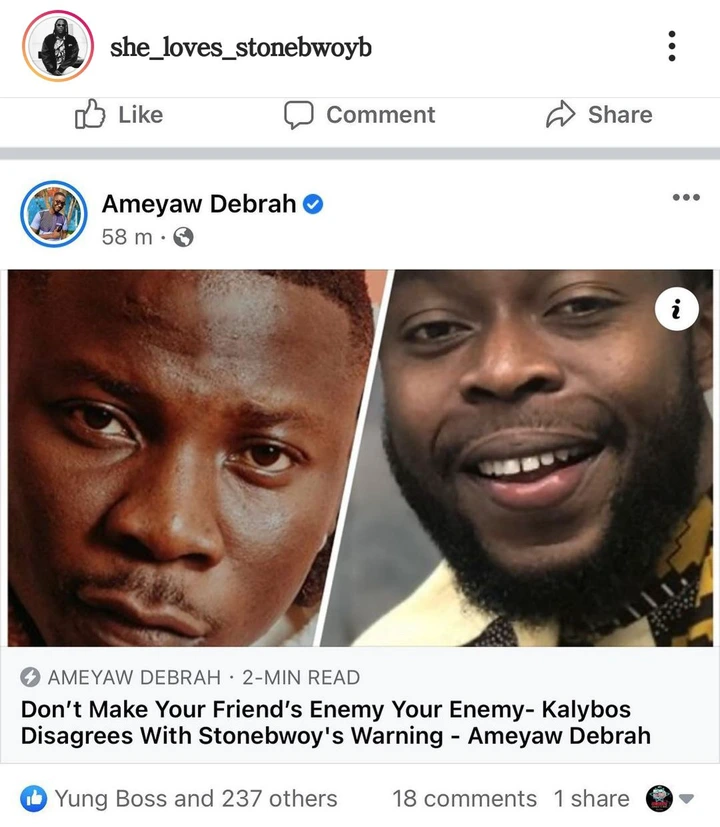The height and width of the screenshot is (827, 720).
Task: Open the Kalybos Stonebwoy article headline
Action: (x=336, y=722)
